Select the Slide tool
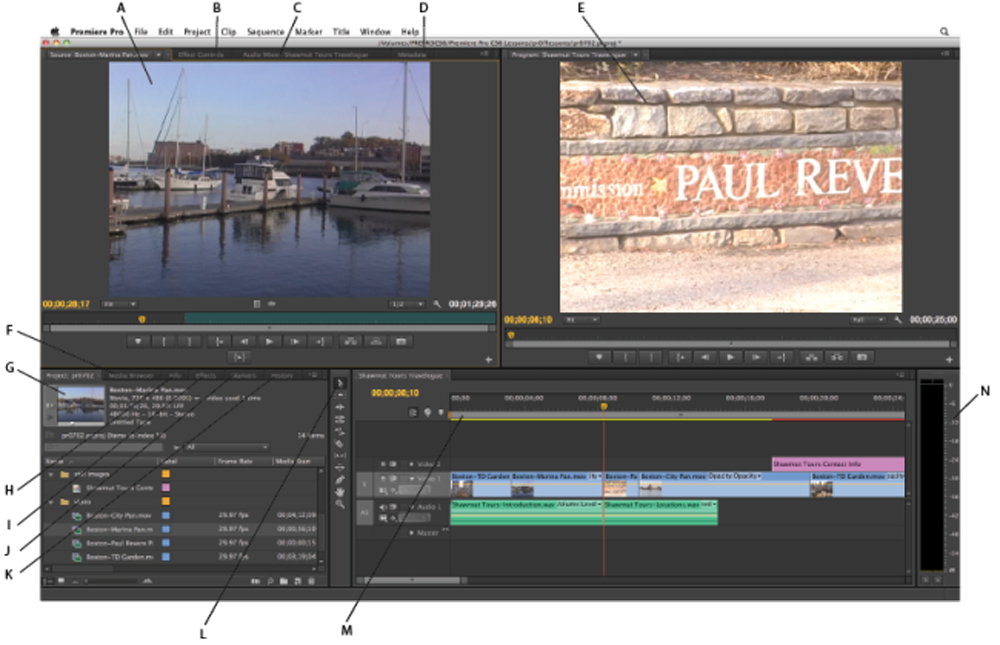1000x645 pixels. 340,468
